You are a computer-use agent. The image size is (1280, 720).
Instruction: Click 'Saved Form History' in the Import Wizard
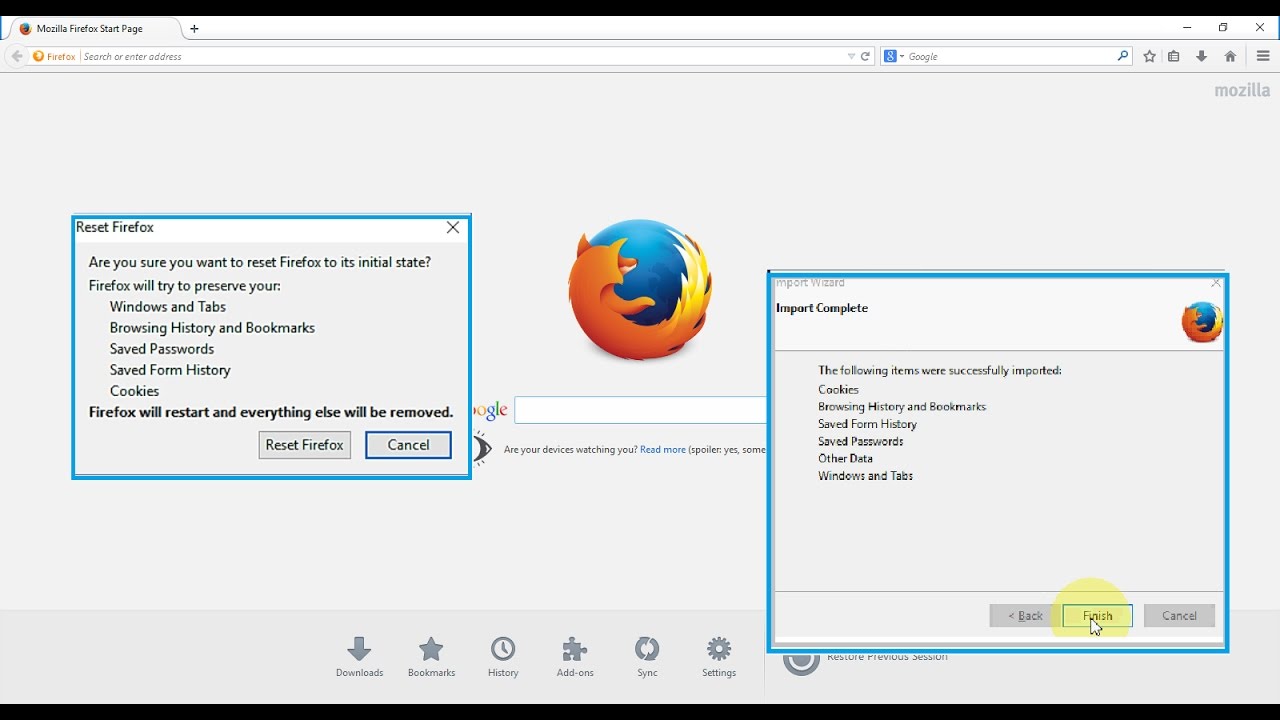coord(867,424)
